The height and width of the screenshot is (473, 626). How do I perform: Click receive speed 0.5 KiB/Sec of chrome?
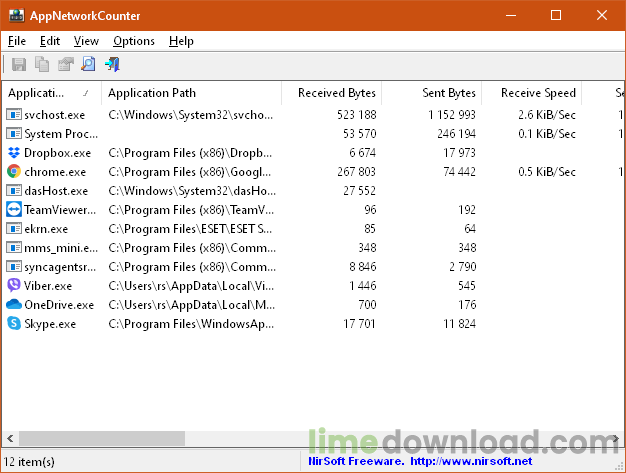pos(547,172)
